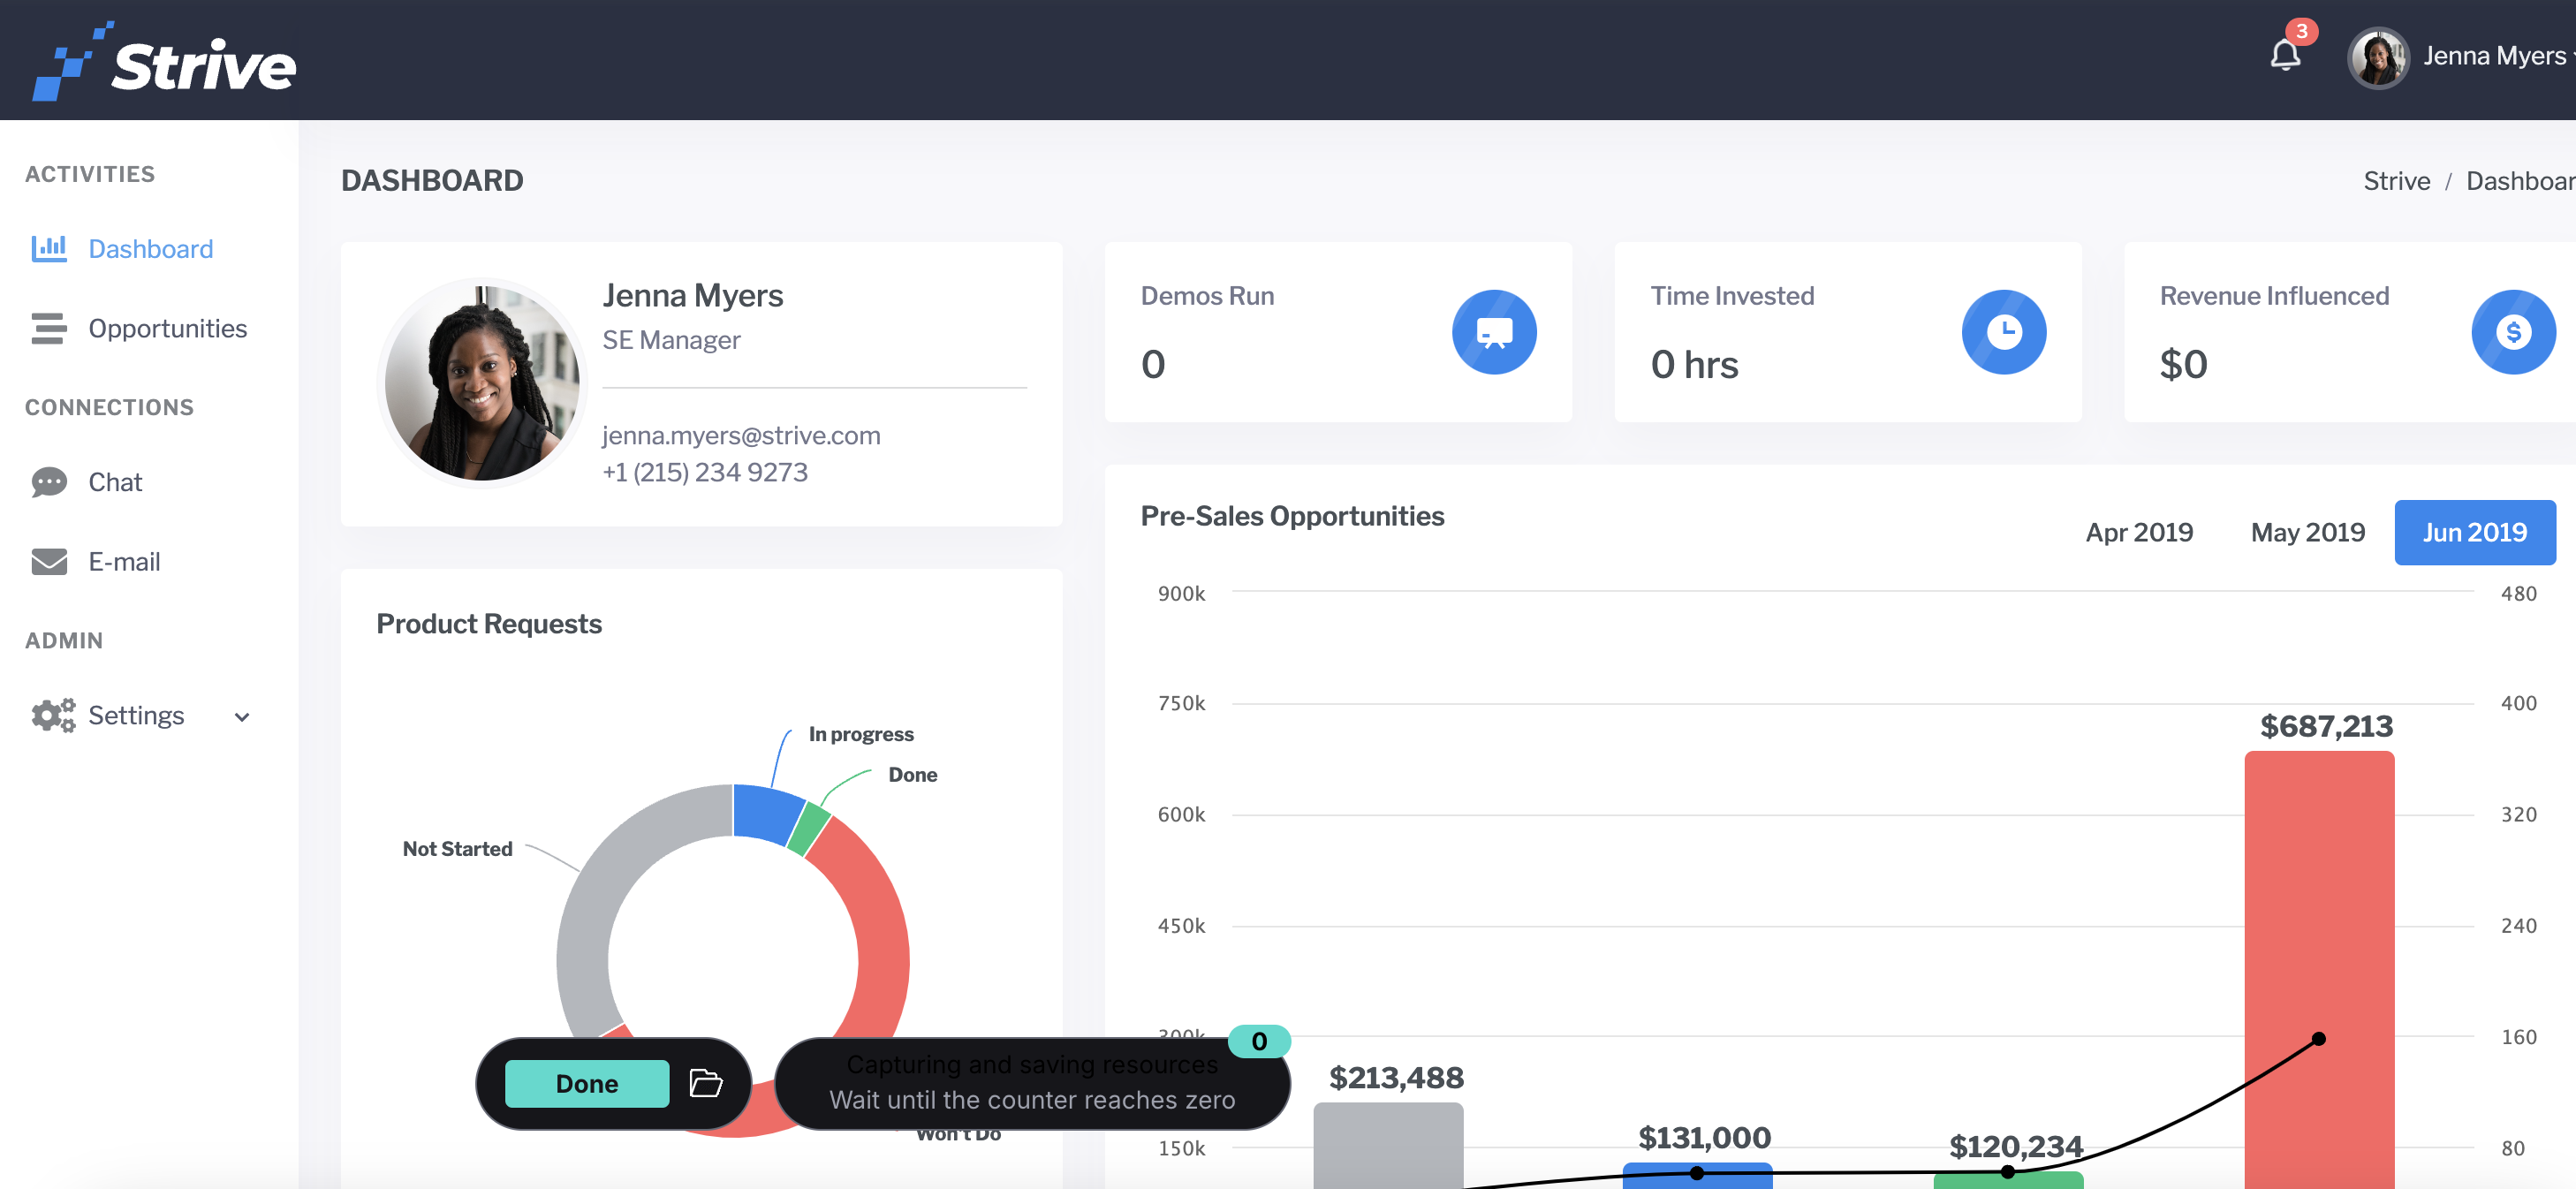
Task: Select the Jun 2019 tab
Action: (2475, 532)
